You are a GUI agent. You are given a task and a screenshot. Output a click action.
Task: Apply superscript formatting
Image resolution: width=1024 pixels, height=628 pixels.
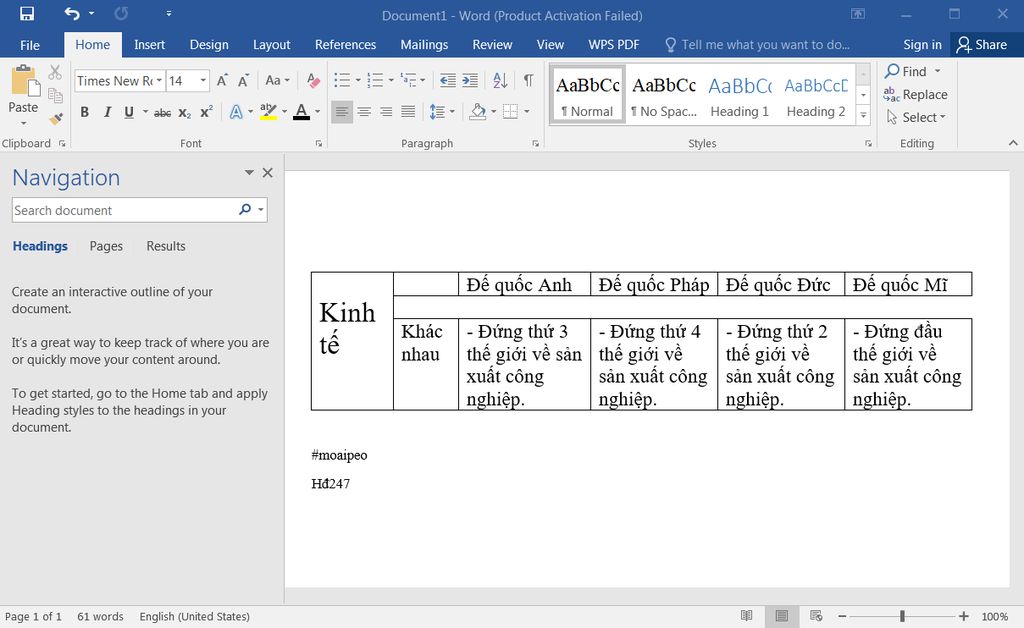pos(206,112)
